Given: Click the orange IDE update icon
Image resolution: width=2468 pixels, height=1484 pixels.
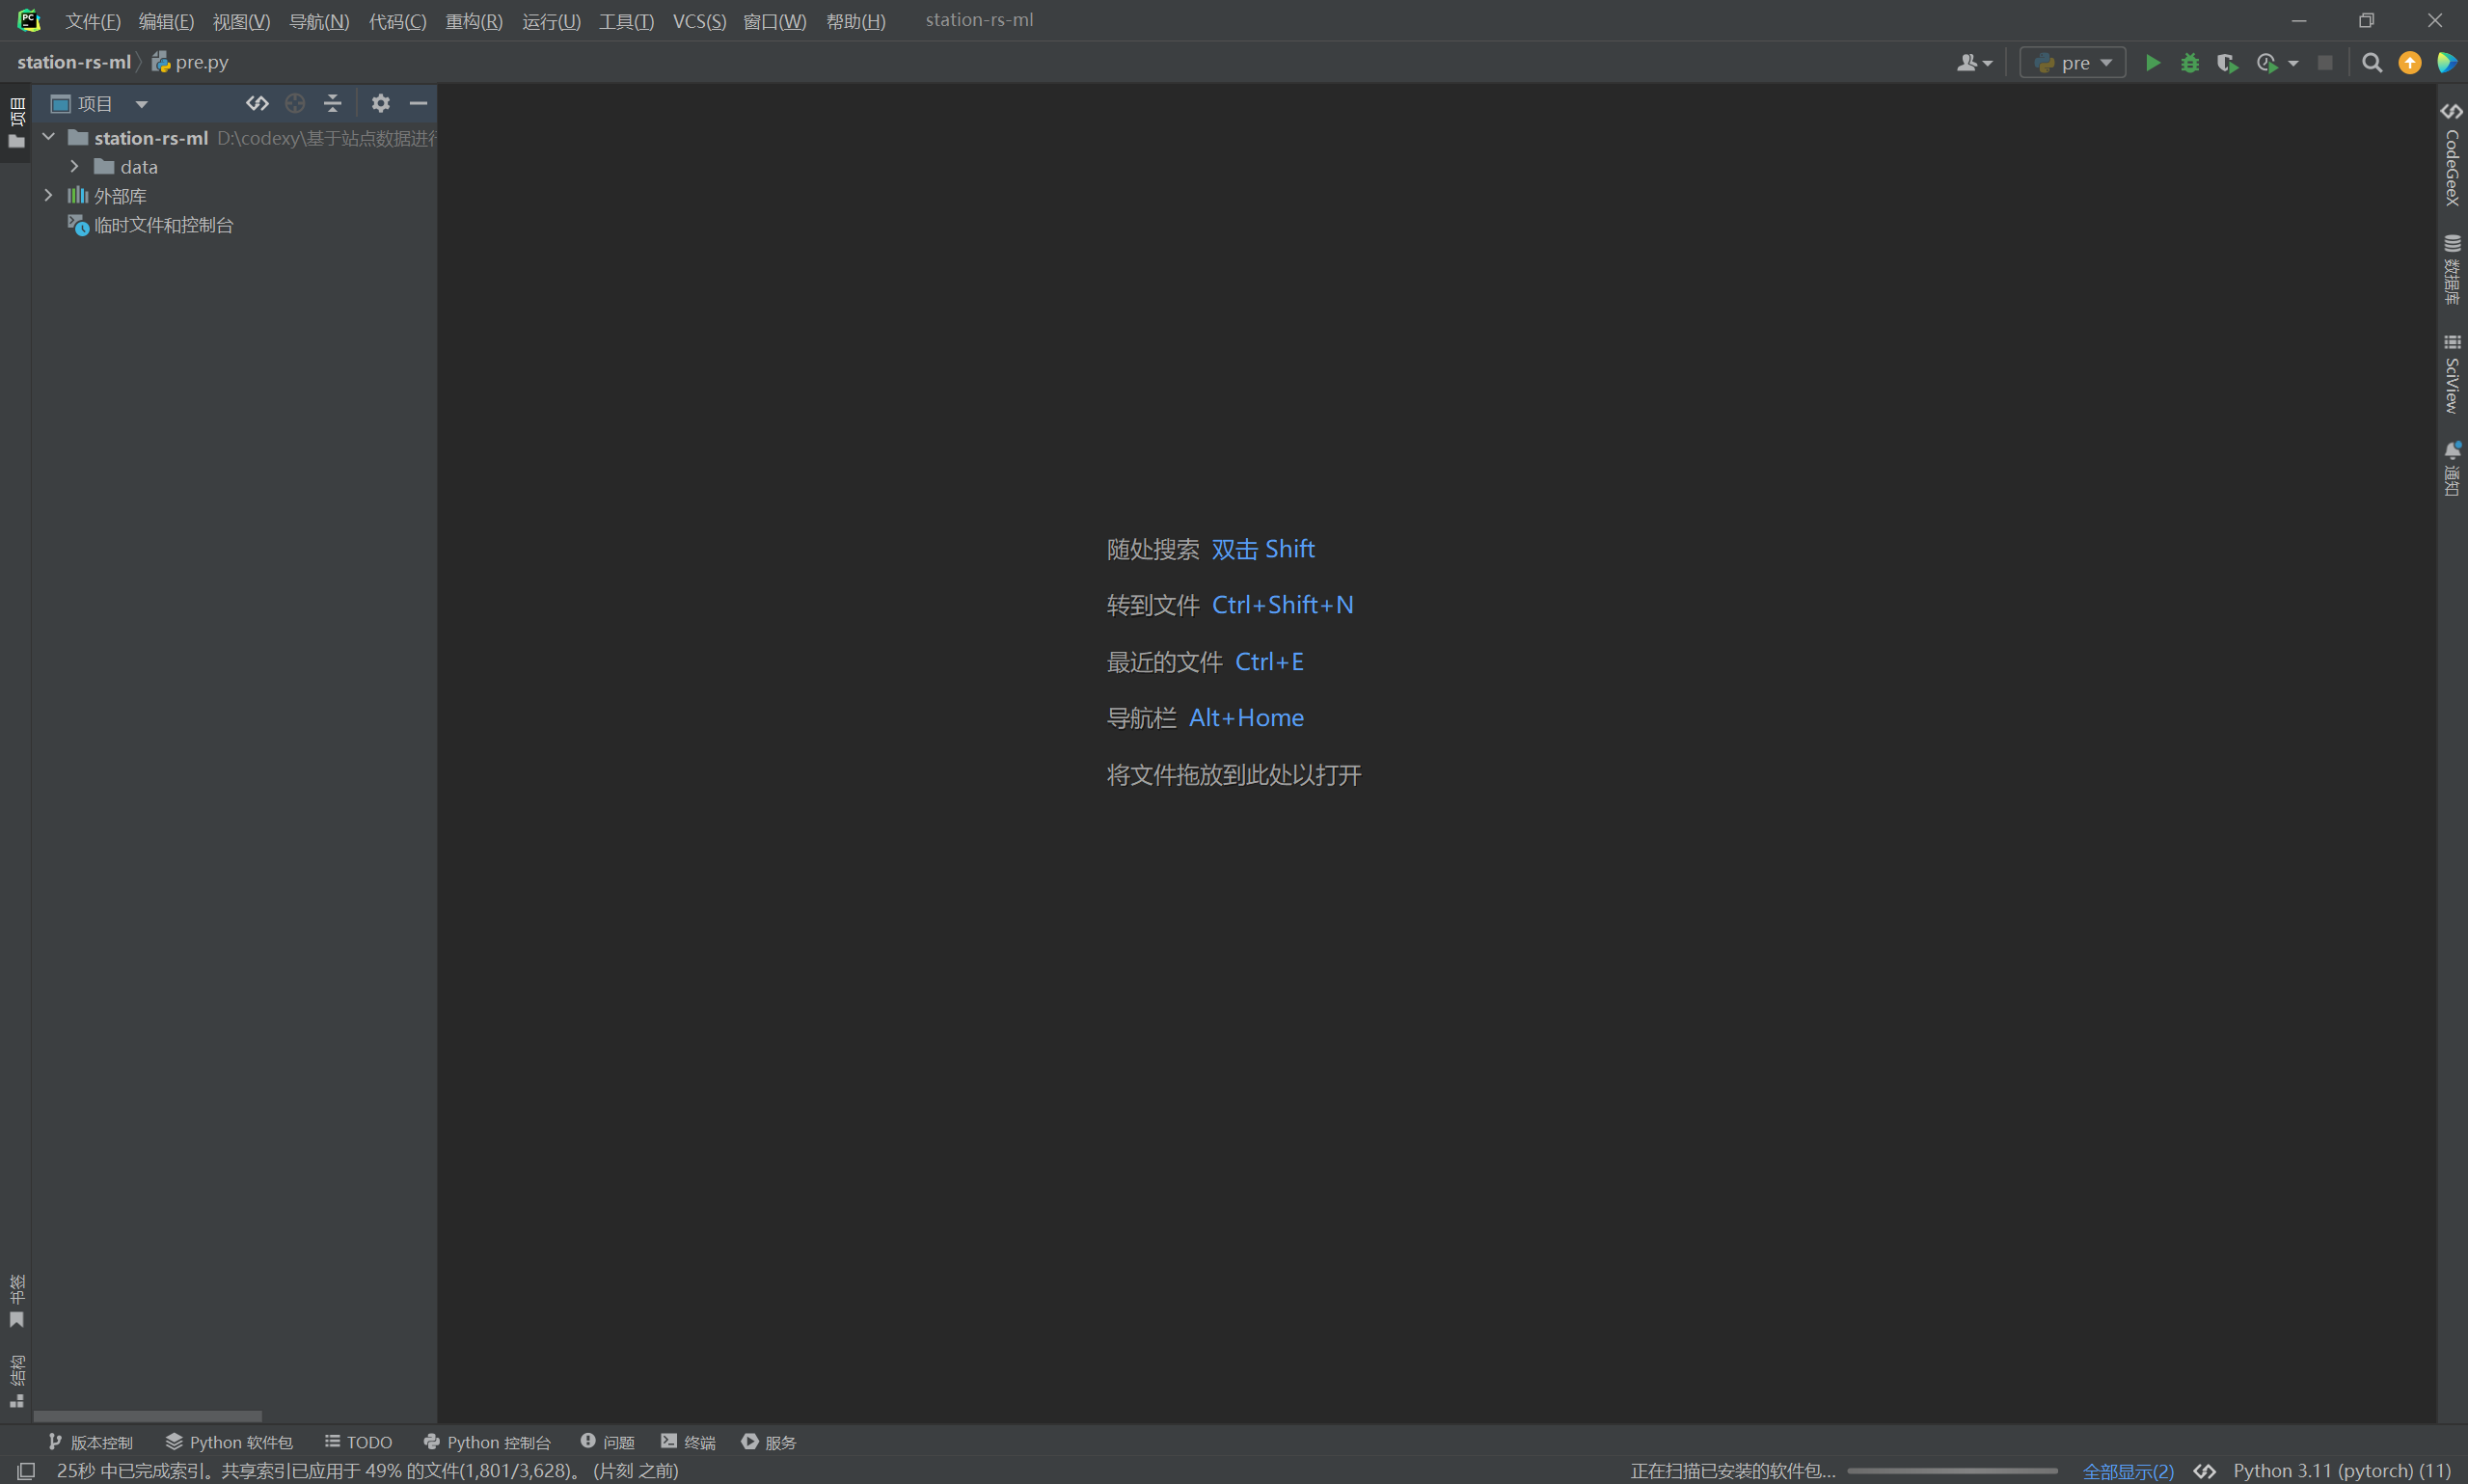Looking at the screenshot, I should (2409, 63).
